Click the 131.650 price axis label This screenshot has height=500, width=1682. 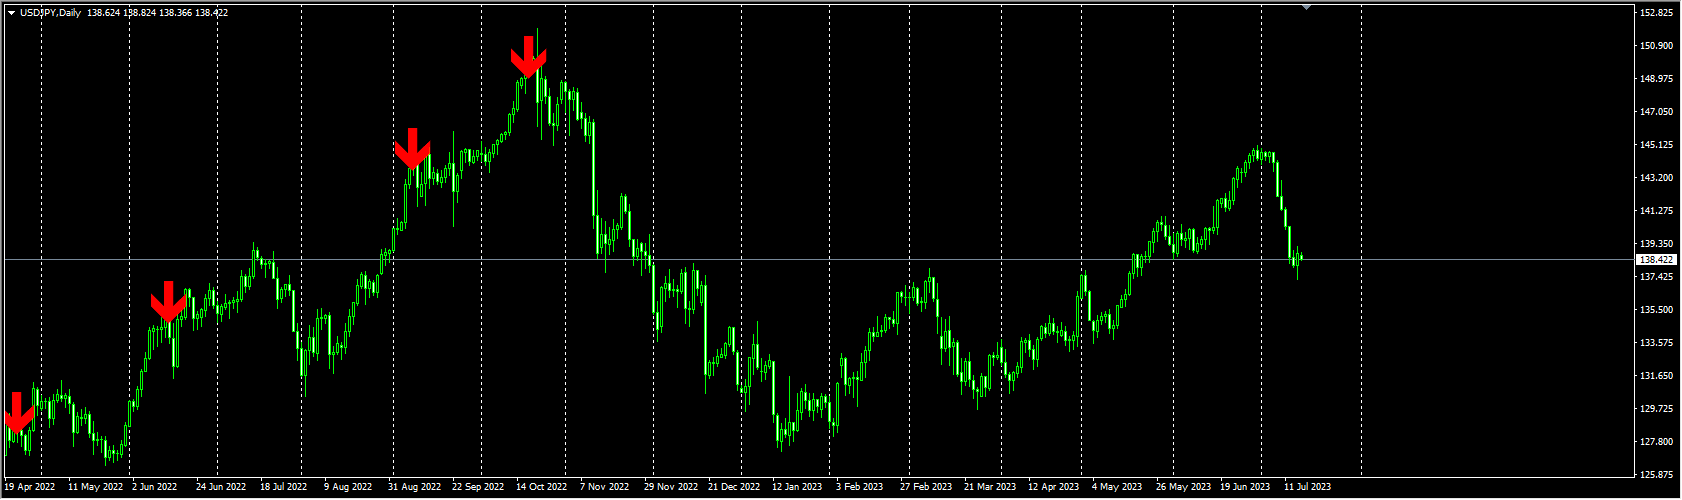click(1657, 376)
